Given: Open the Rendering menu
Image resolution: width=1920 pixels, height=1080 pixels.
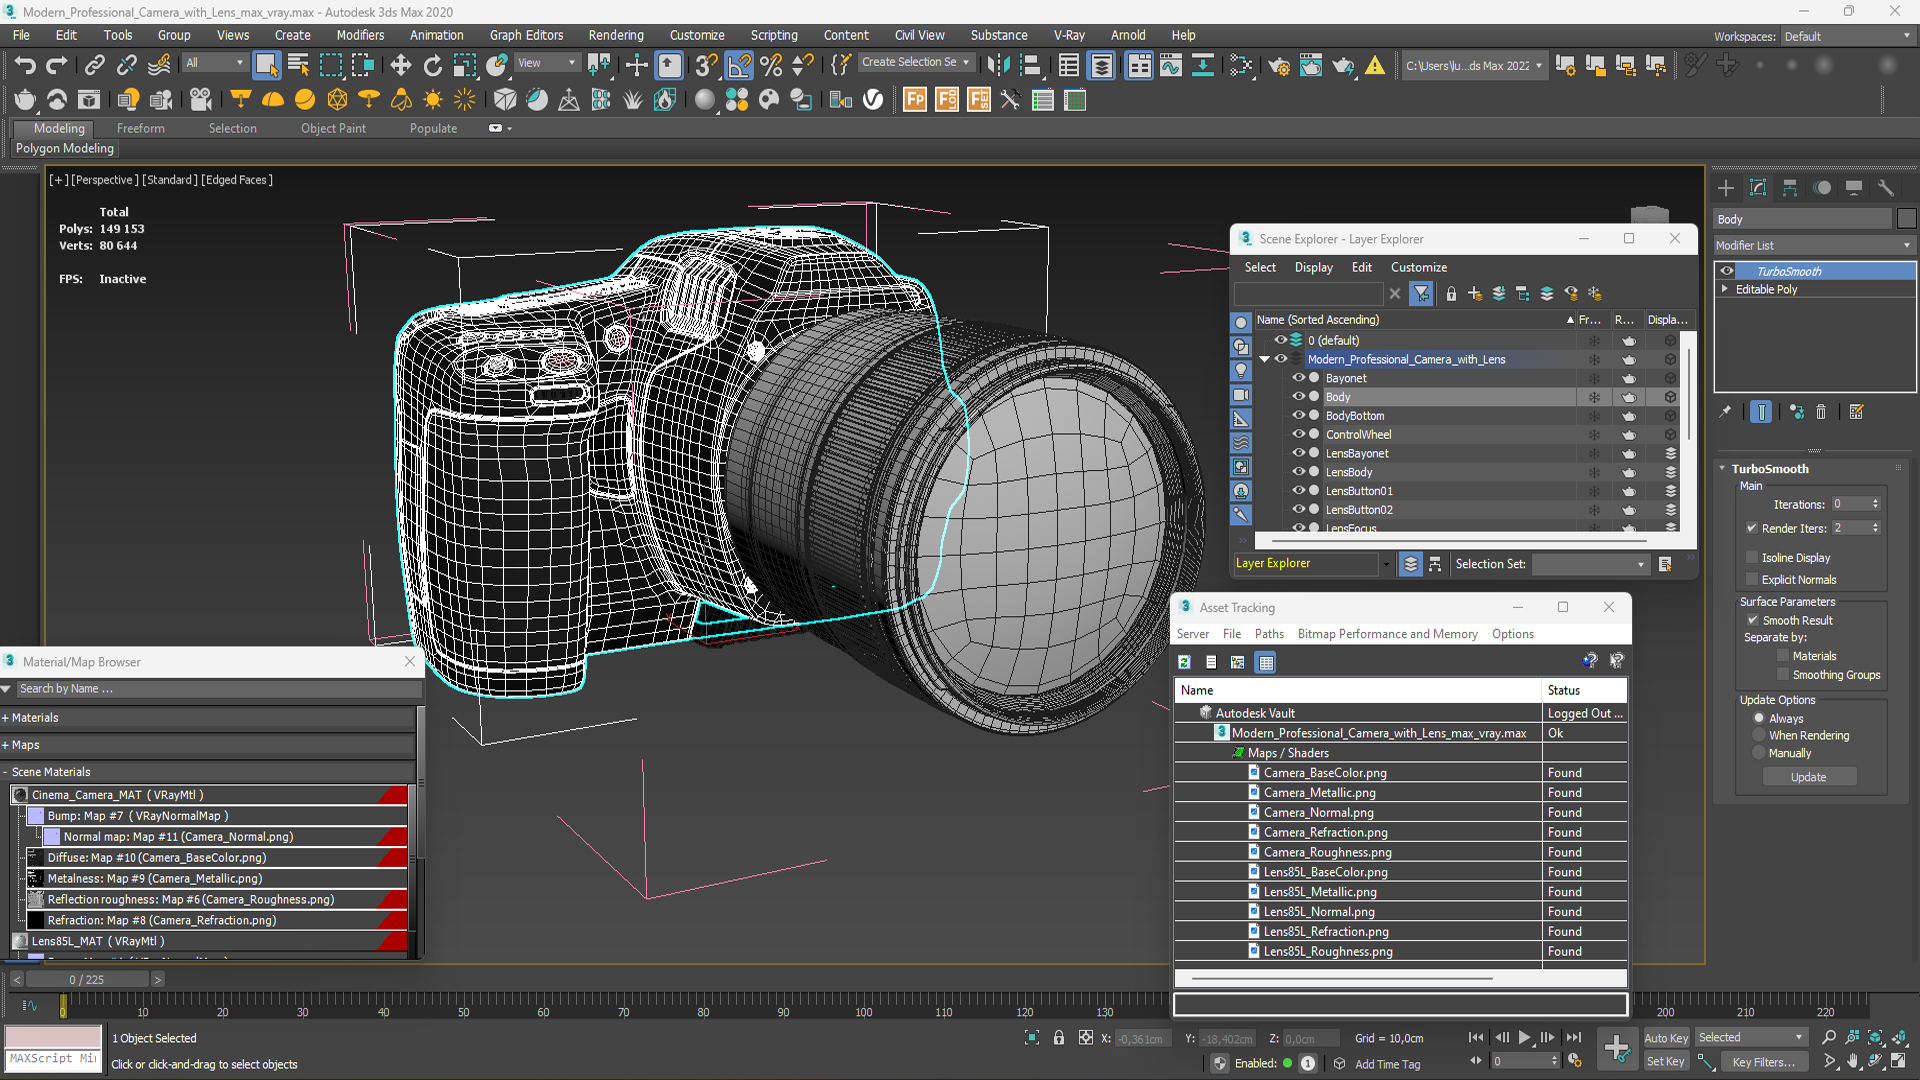Looking at the screenshot, I should (616, 35).
